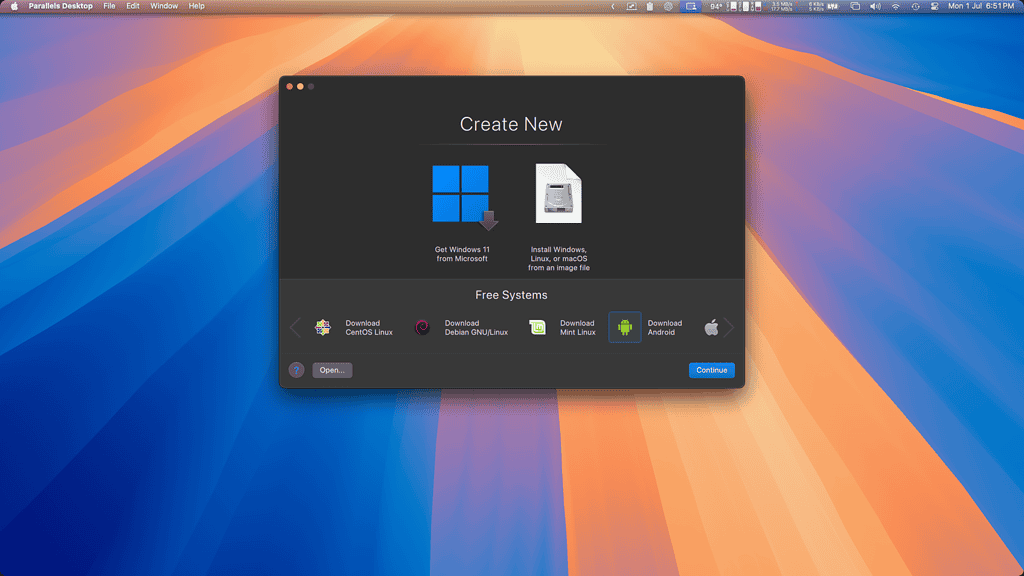1024x576 pixels.
Task: Open the Parallels Desktop application menu
Action: (60, 6)
